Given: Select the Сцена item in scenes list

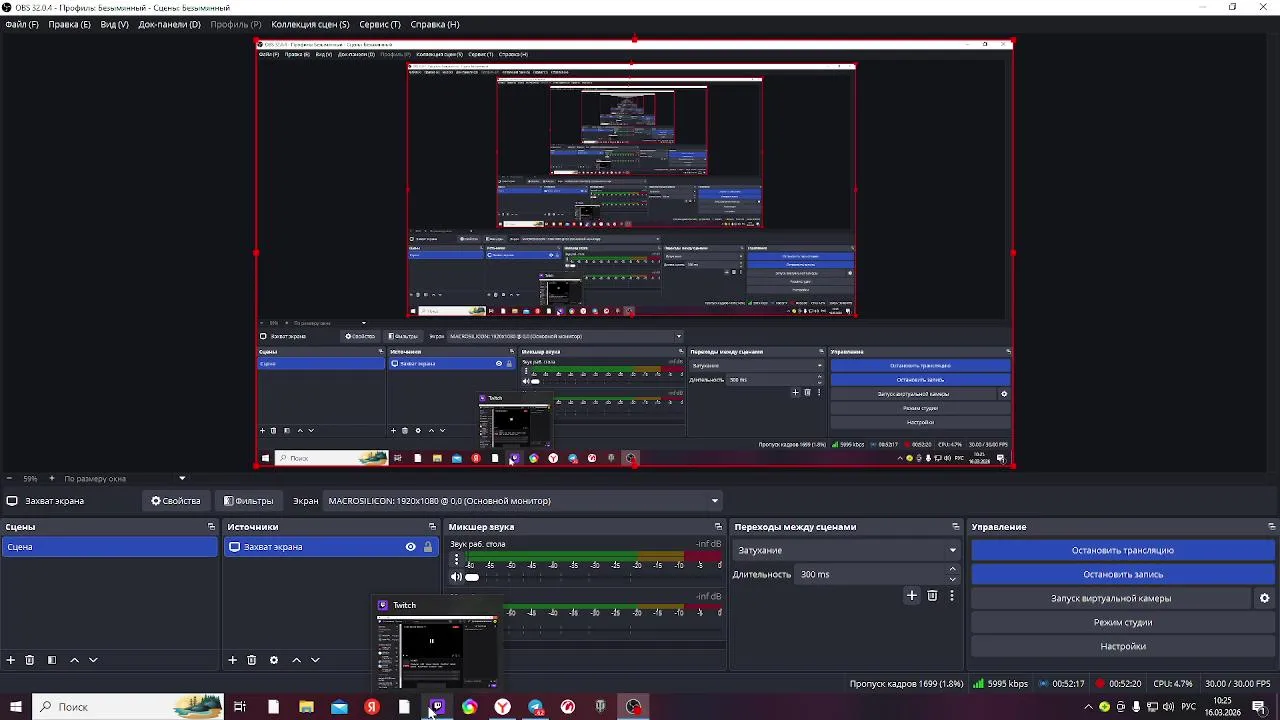Looking at the screenshot, I should [x=109, y=547].
